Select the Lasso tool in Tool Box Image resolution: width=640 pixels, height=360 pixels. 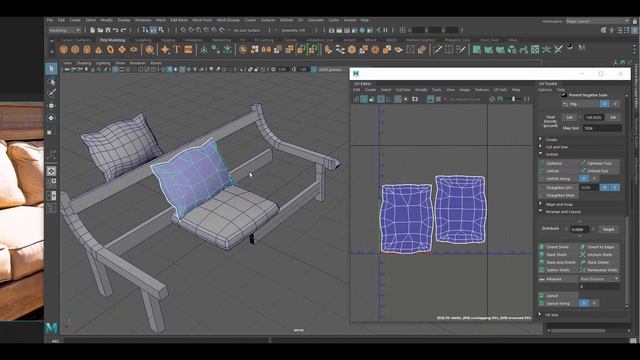[x=51, y=82]
